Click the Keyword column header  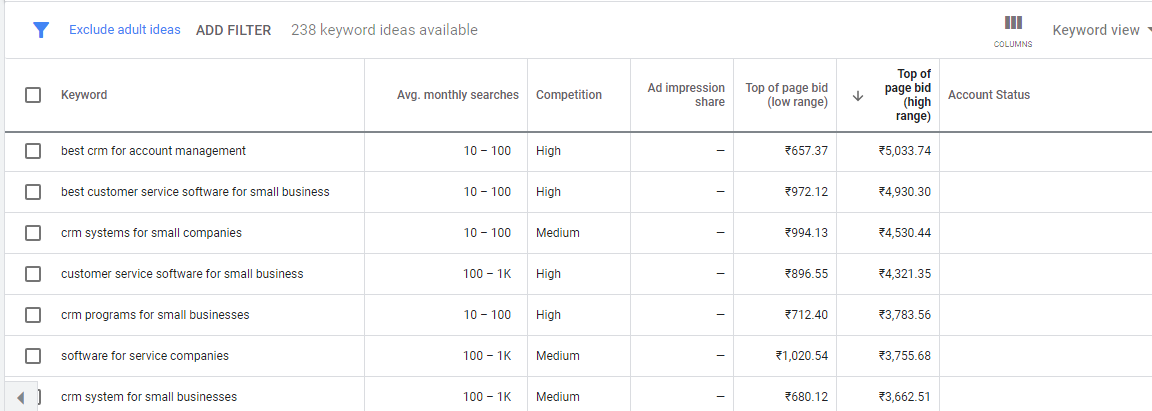[x=84, y=95]
